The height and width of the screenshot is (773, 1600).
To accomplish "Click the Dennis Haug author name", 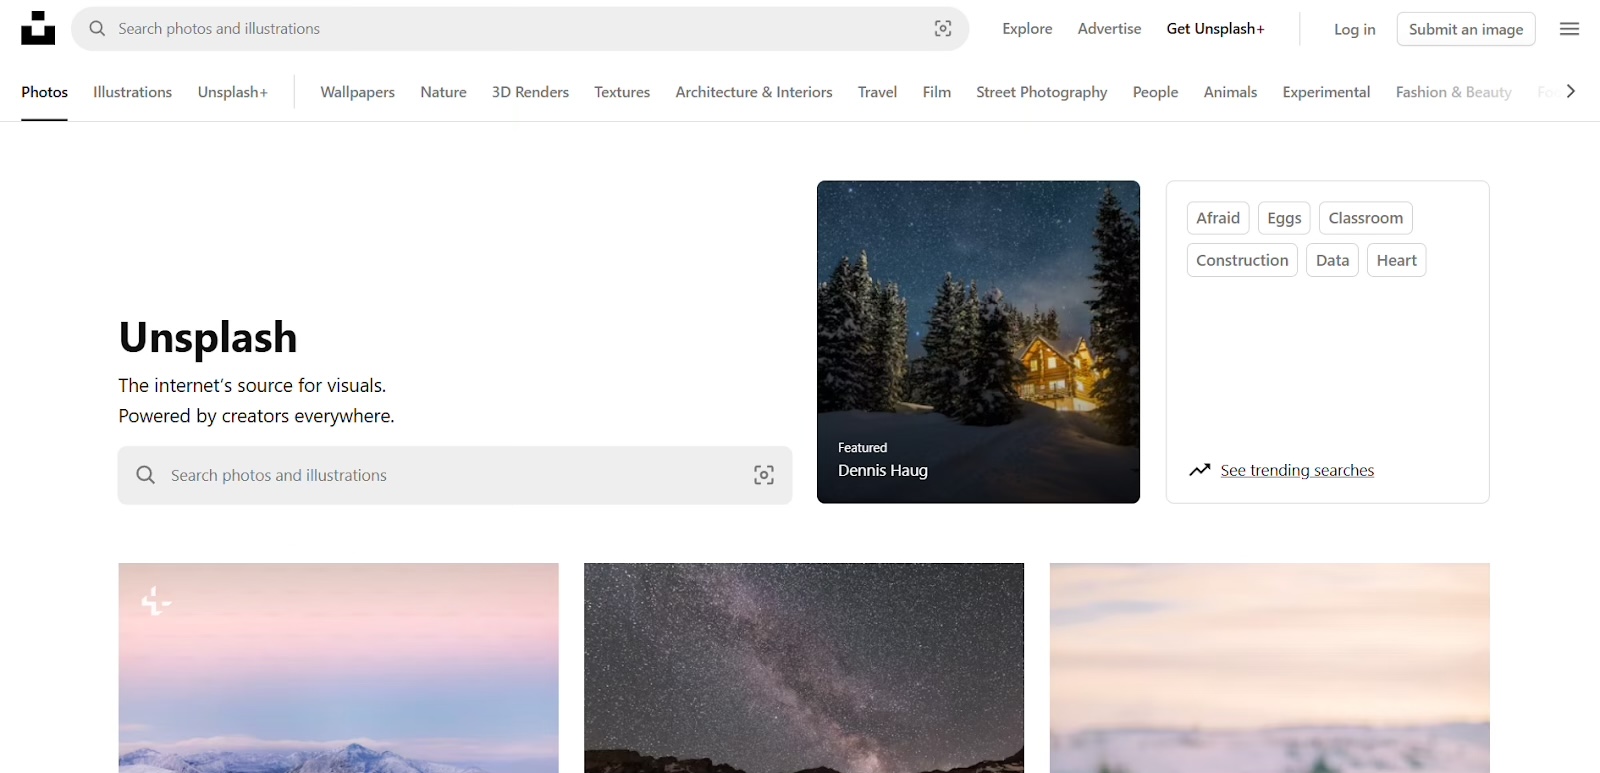I will pos(883,470).
